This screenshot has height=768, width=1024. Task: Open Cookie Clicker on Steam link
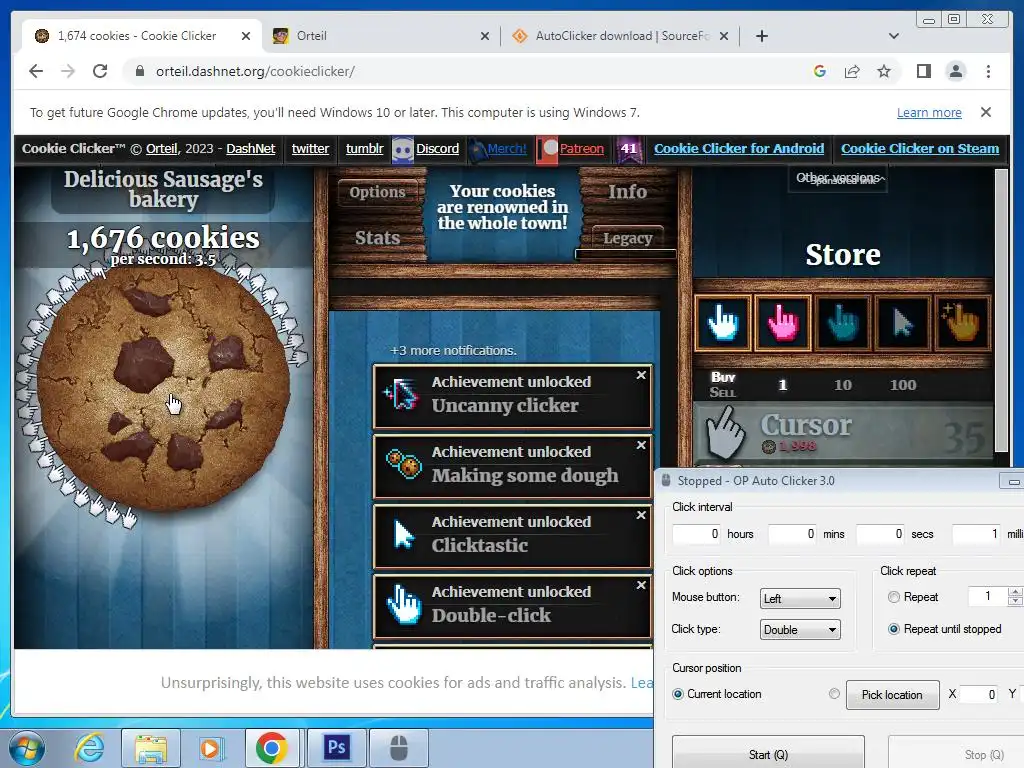920,149
